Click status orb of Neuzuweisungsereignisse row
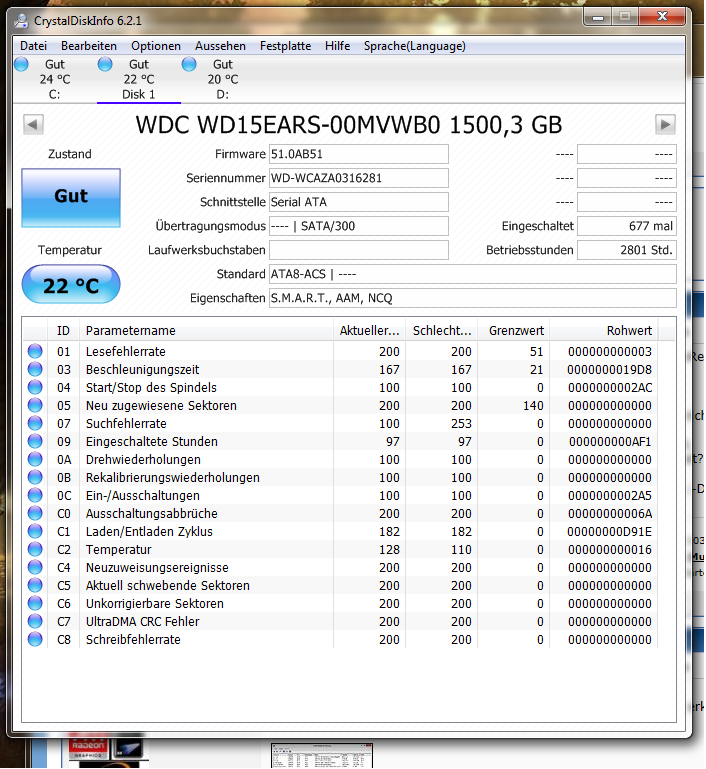Viewport: 706px width, 769px height. [35, 567]
